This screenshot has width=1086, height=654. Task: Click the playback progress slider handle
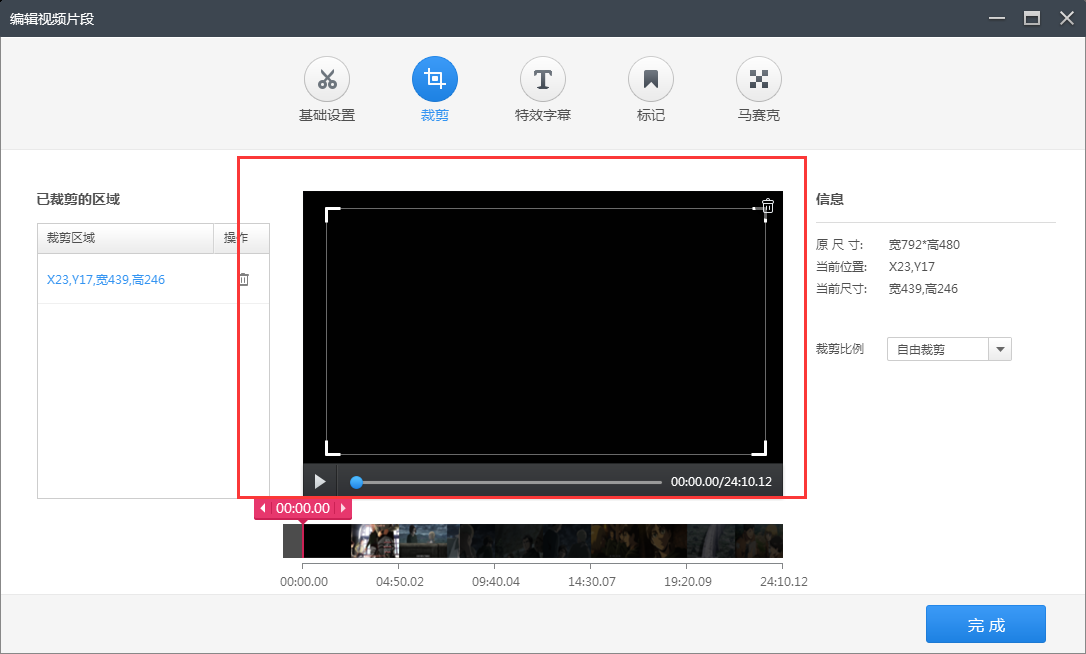click(x=357, y=481)
